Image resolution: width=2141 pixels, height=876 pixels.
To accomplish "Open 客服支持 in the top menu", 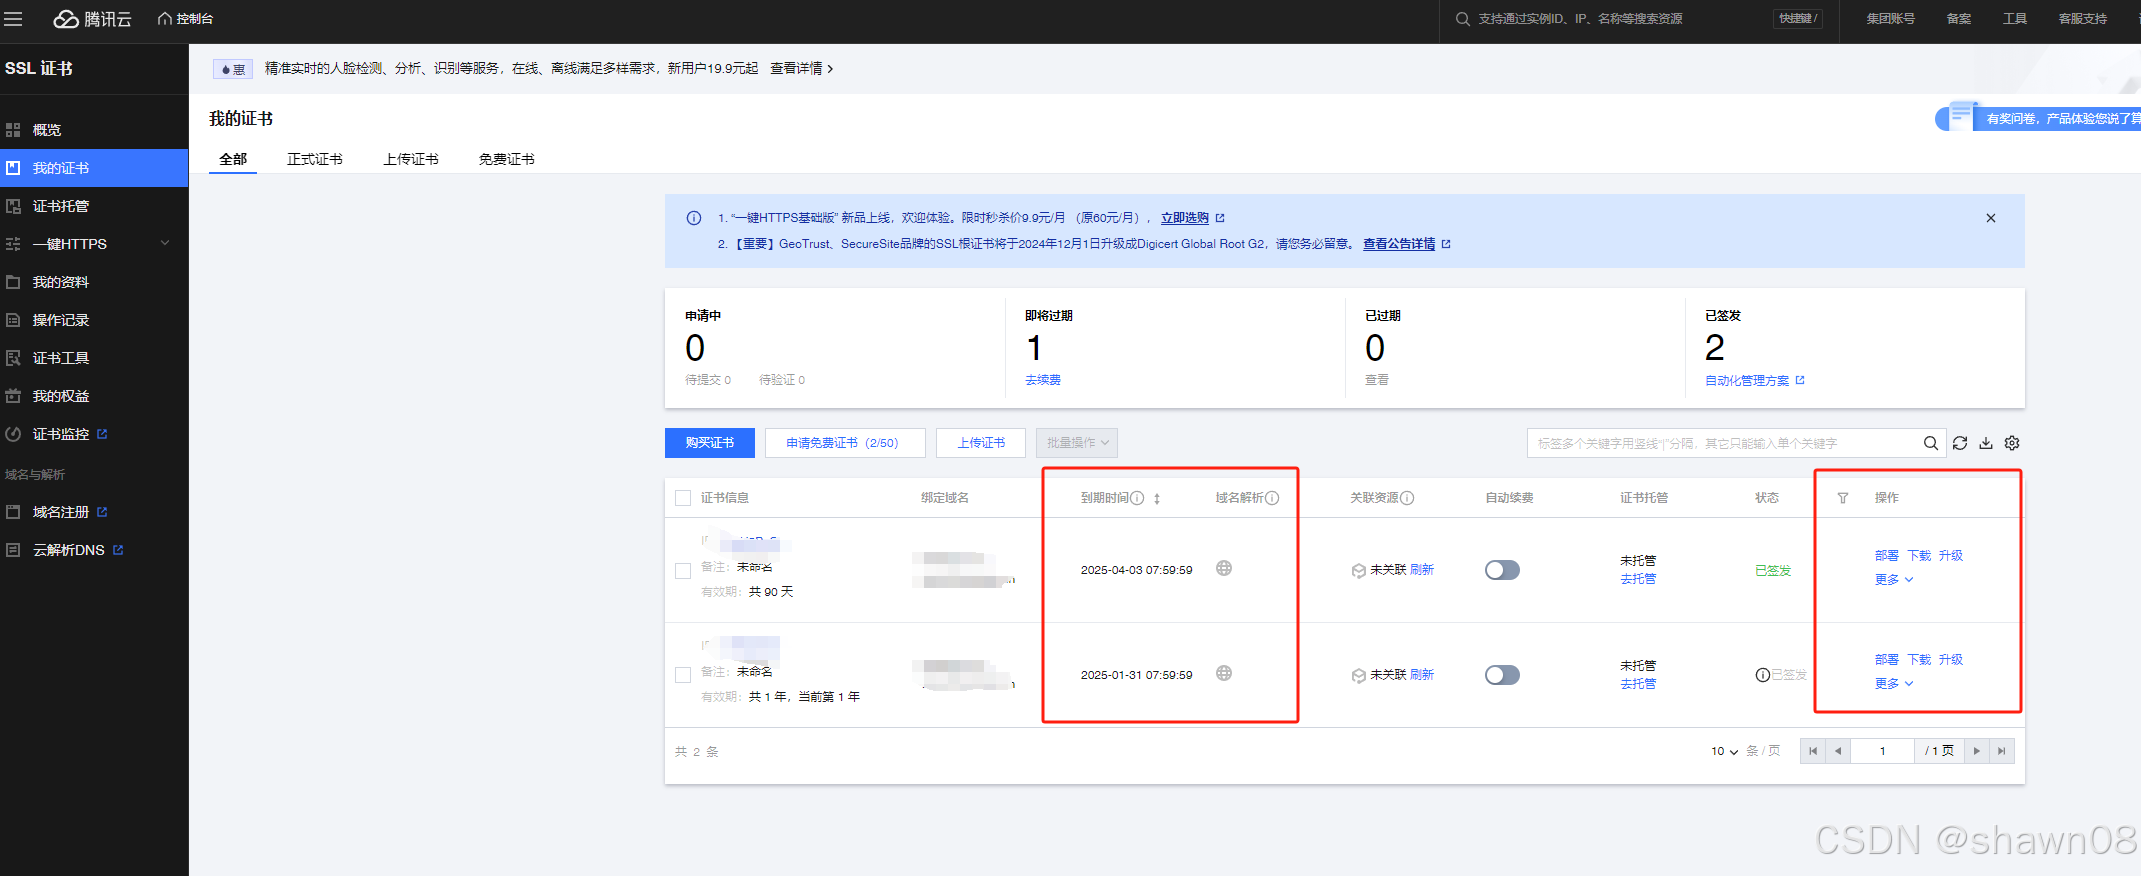I will point(2083,19).
